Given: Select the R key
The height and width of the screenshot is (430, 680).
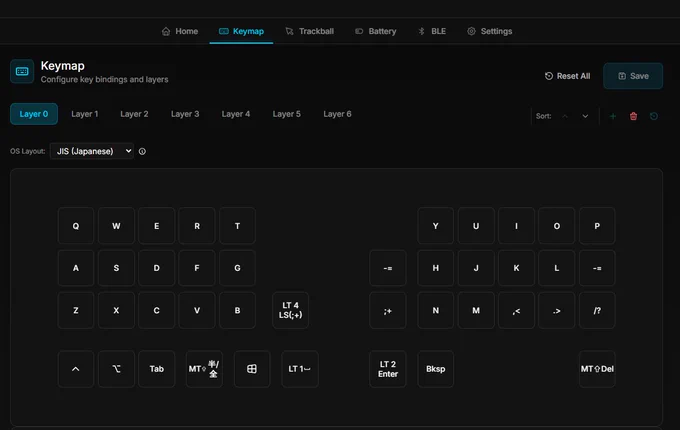Looking at the screenshot, I should click(x=197, y=226).
